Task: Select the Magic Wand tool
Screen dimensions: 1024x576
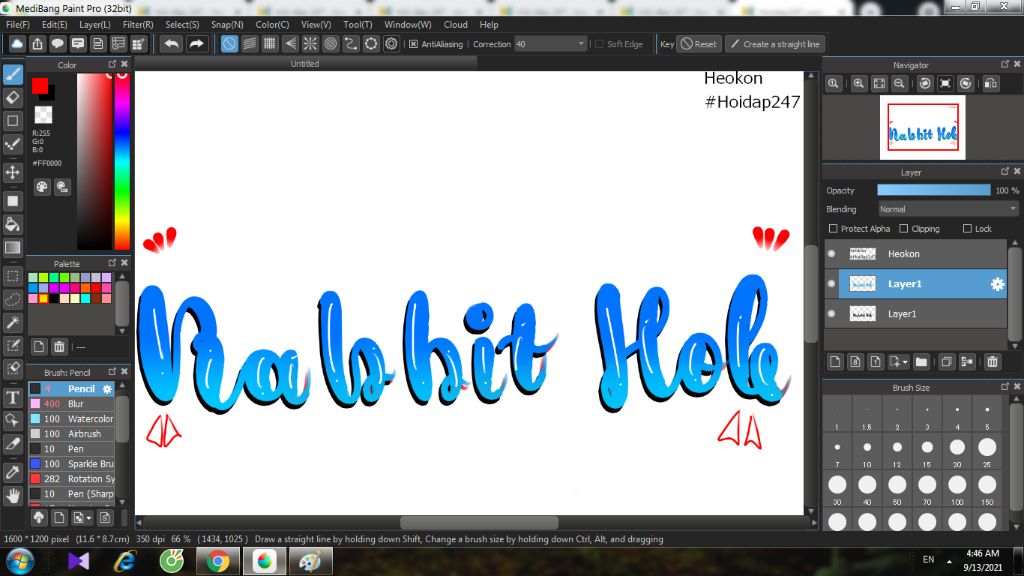Action: click(13, 322)
